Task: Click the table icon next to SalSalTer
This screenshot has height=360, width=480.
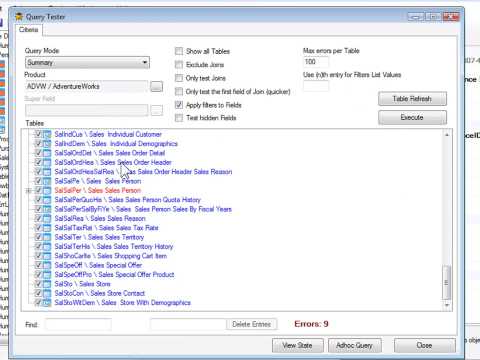Action: point(48,237)
